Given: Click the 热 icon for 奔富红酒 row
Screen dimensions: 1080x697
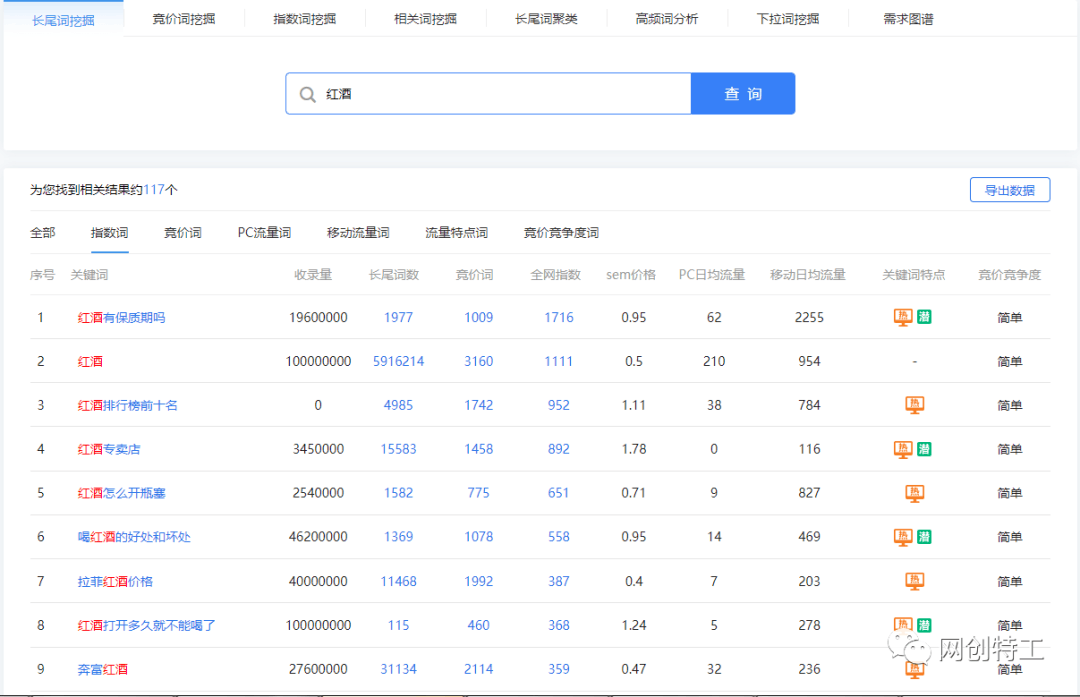Looking at the screenshot, I should [913, 669].
